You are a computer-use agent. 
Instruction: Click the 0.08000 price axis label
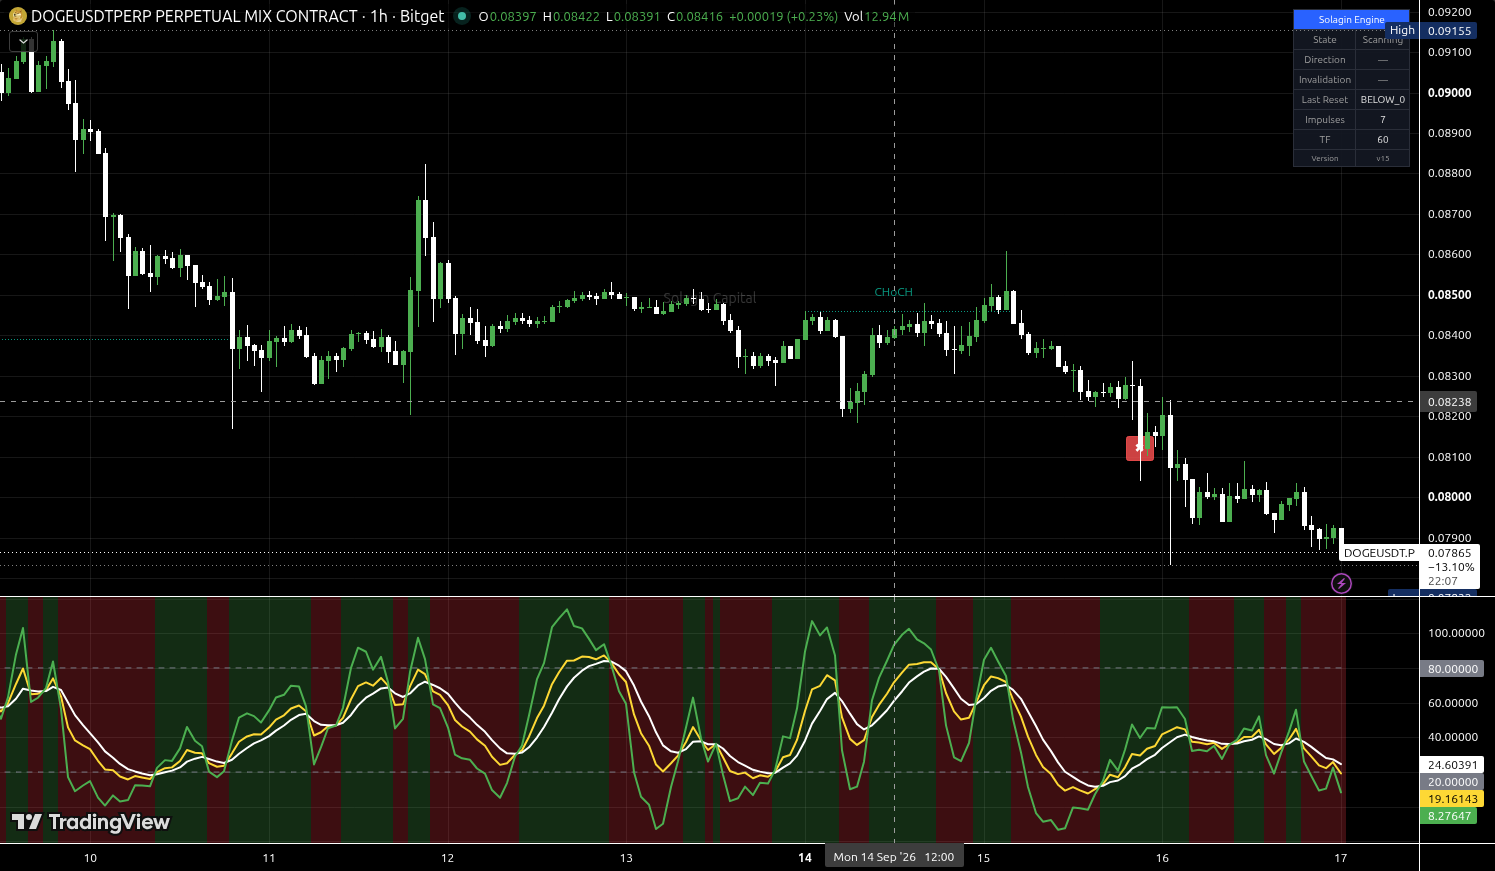click(1449, 497)
